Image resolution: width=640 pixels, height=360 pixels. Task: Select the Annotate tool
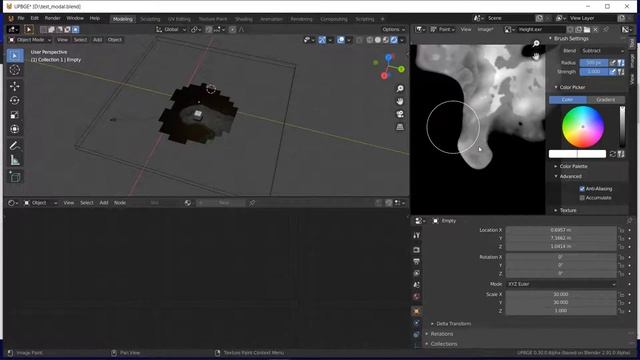coord(15,145)
